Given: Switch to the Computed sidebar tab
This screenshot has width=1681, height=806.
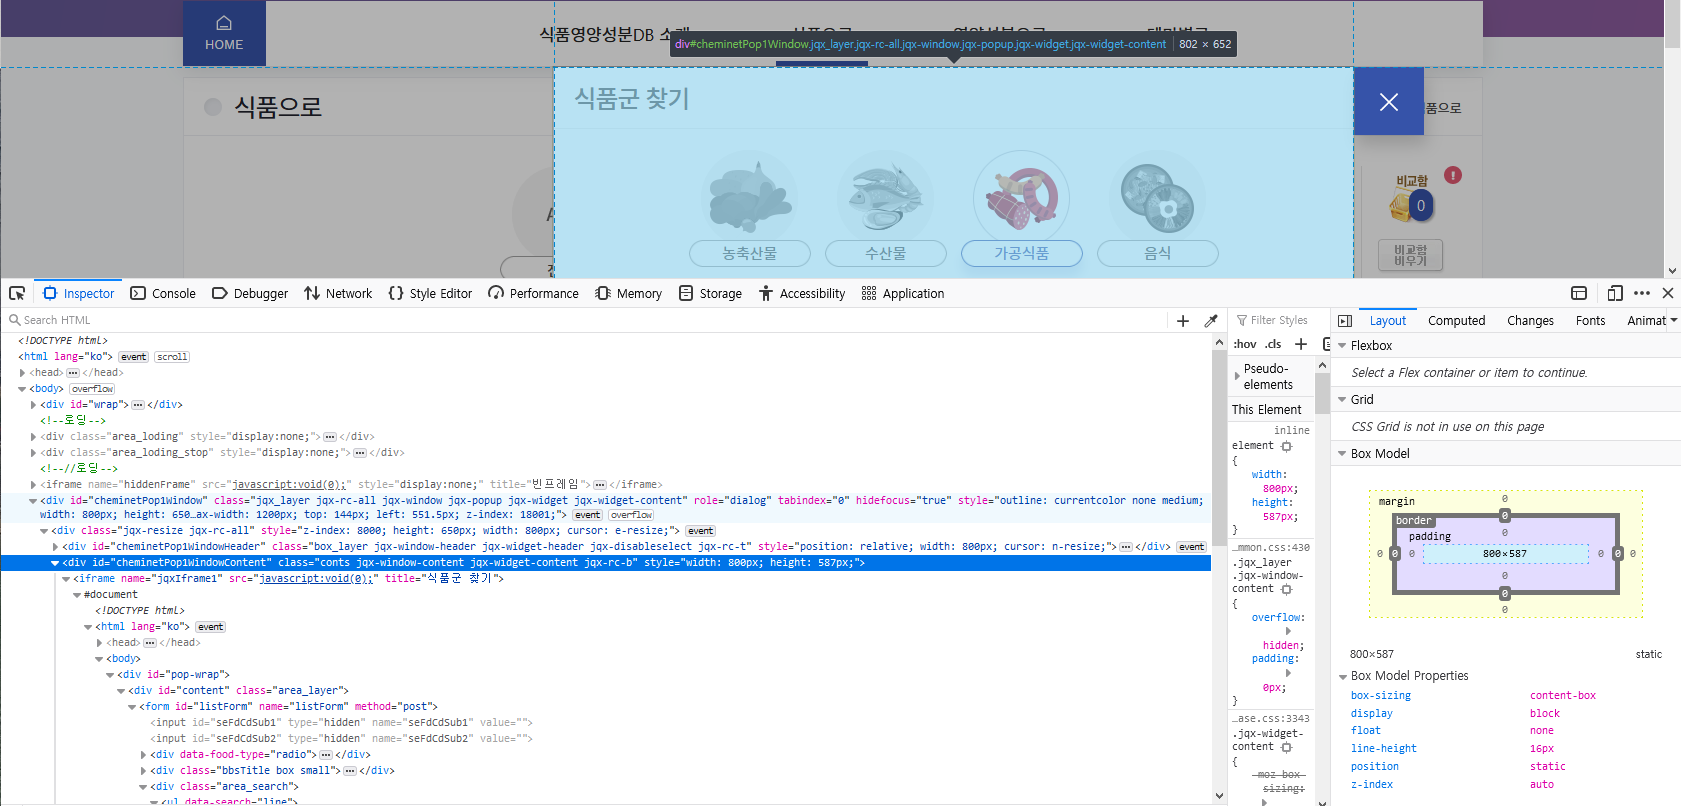Looking at the screenshot, I should [1456, 321].
